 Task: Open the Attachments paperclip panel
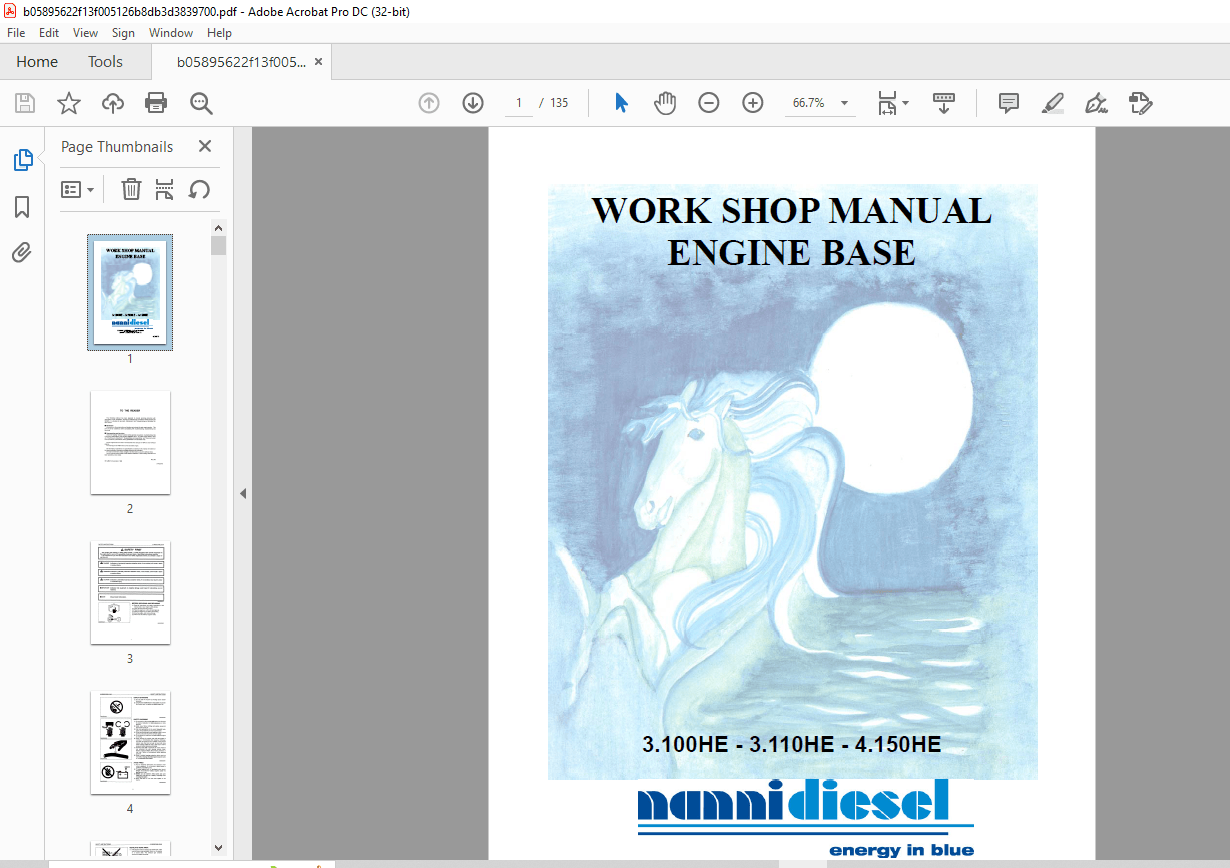tap(21, 253)
